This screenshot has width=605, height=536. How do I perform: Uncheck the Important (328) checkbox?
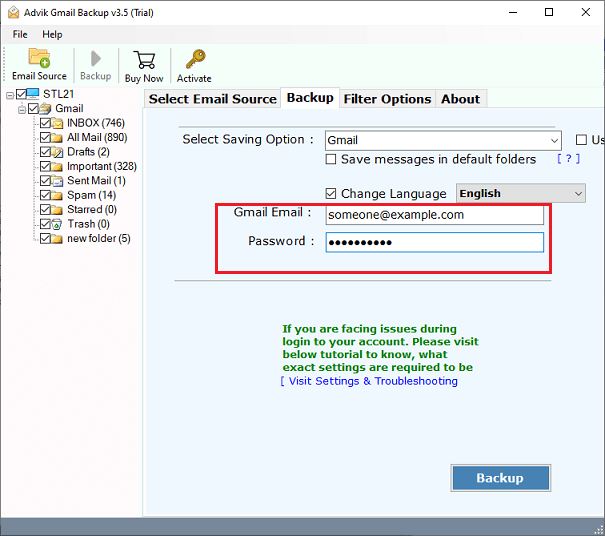(45, 166)
